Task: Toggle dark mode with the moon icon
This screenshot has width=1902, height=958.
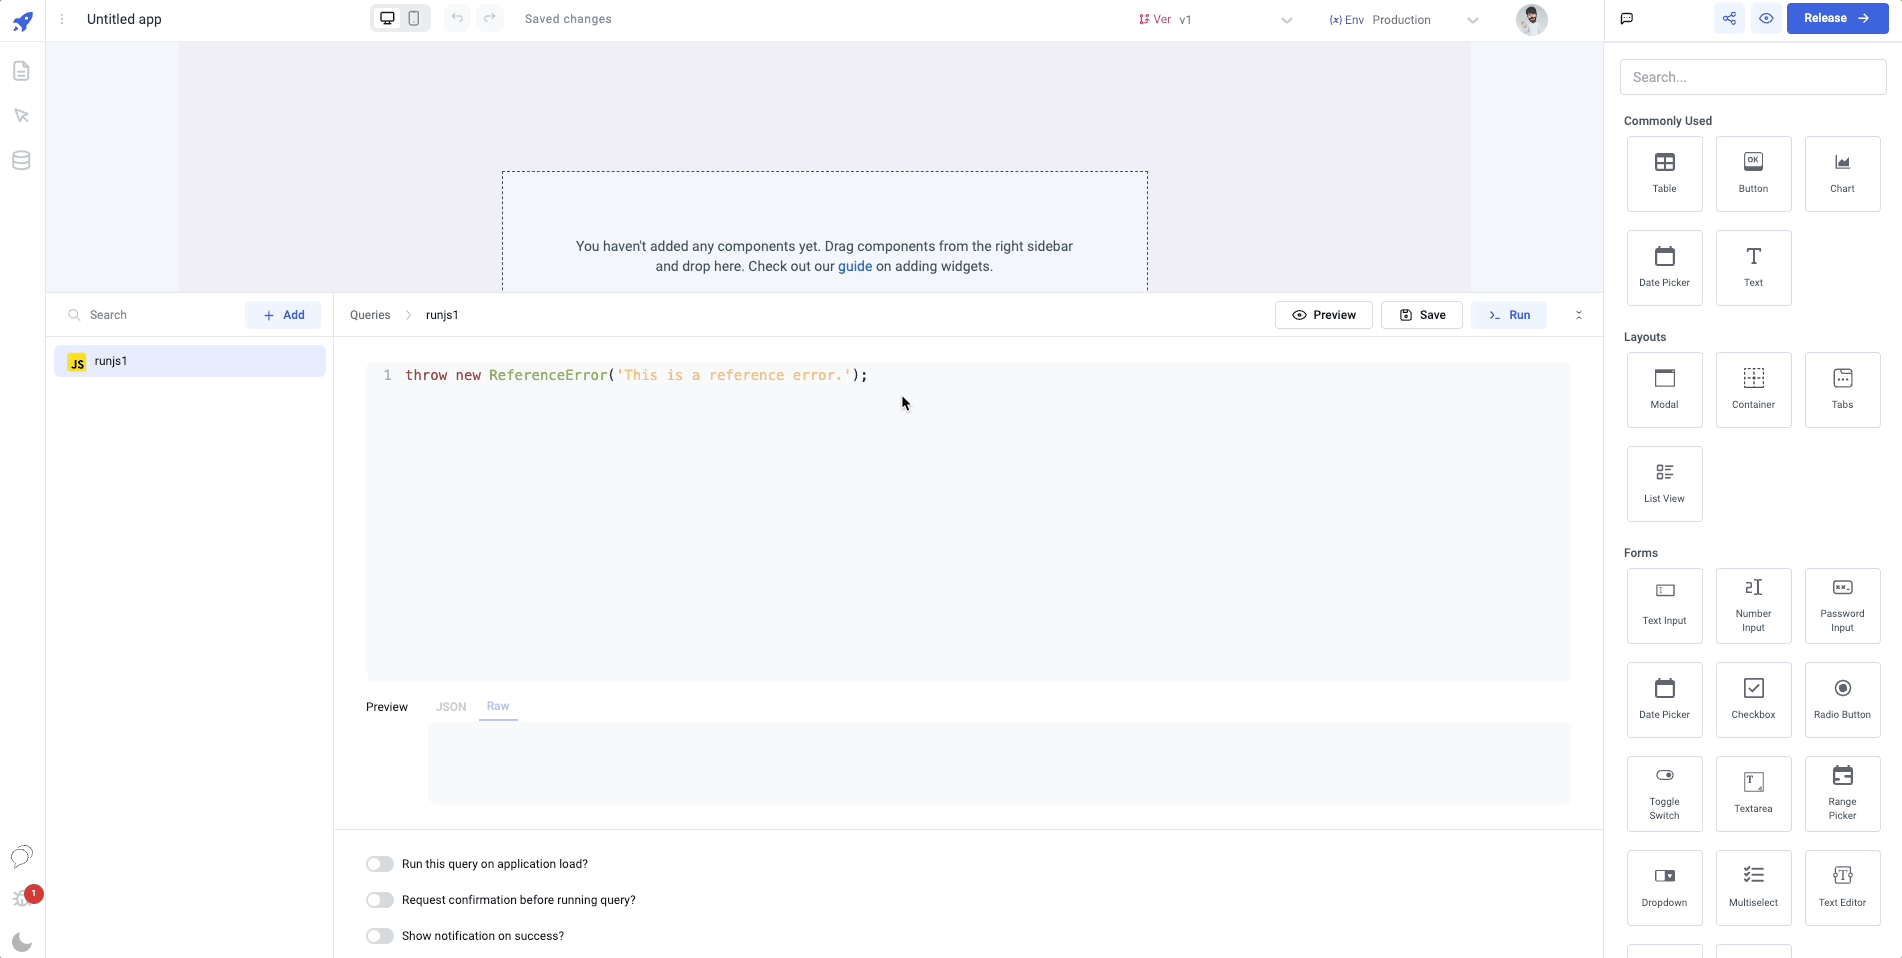Action: coord(22,941)
